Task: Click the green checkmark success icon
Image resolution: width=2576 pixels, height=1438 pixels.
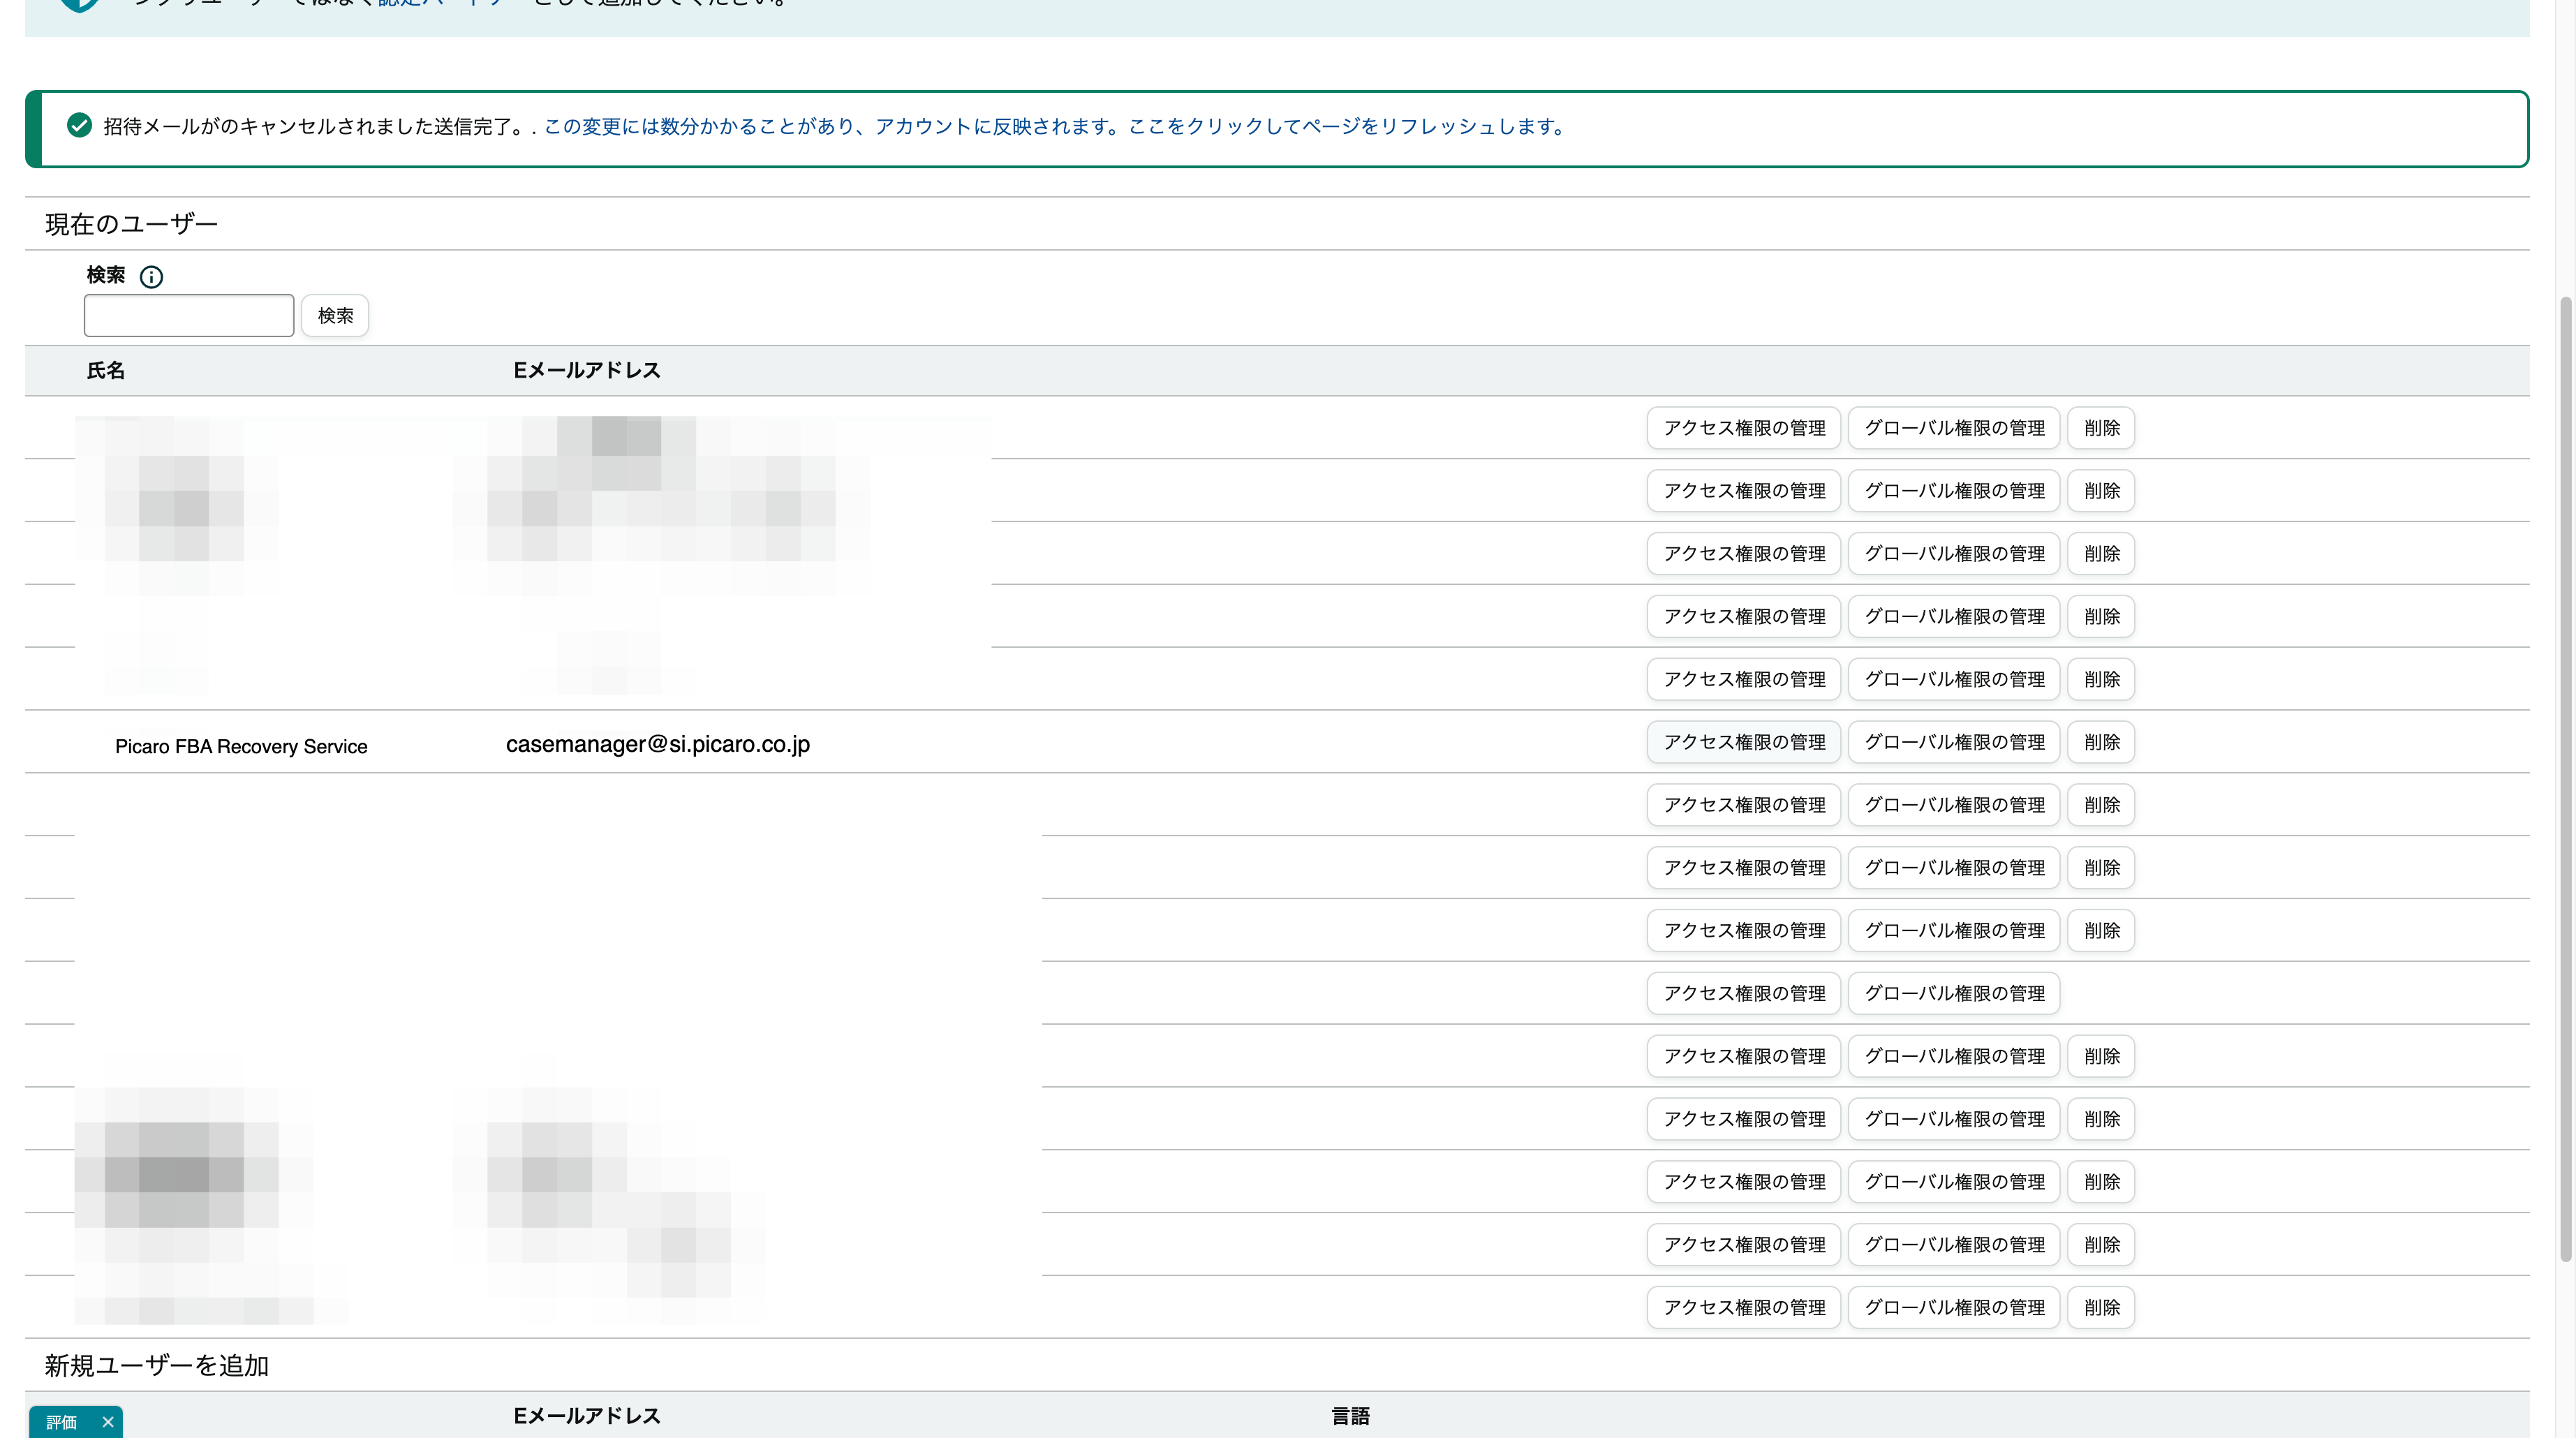Action: point(79,126)
